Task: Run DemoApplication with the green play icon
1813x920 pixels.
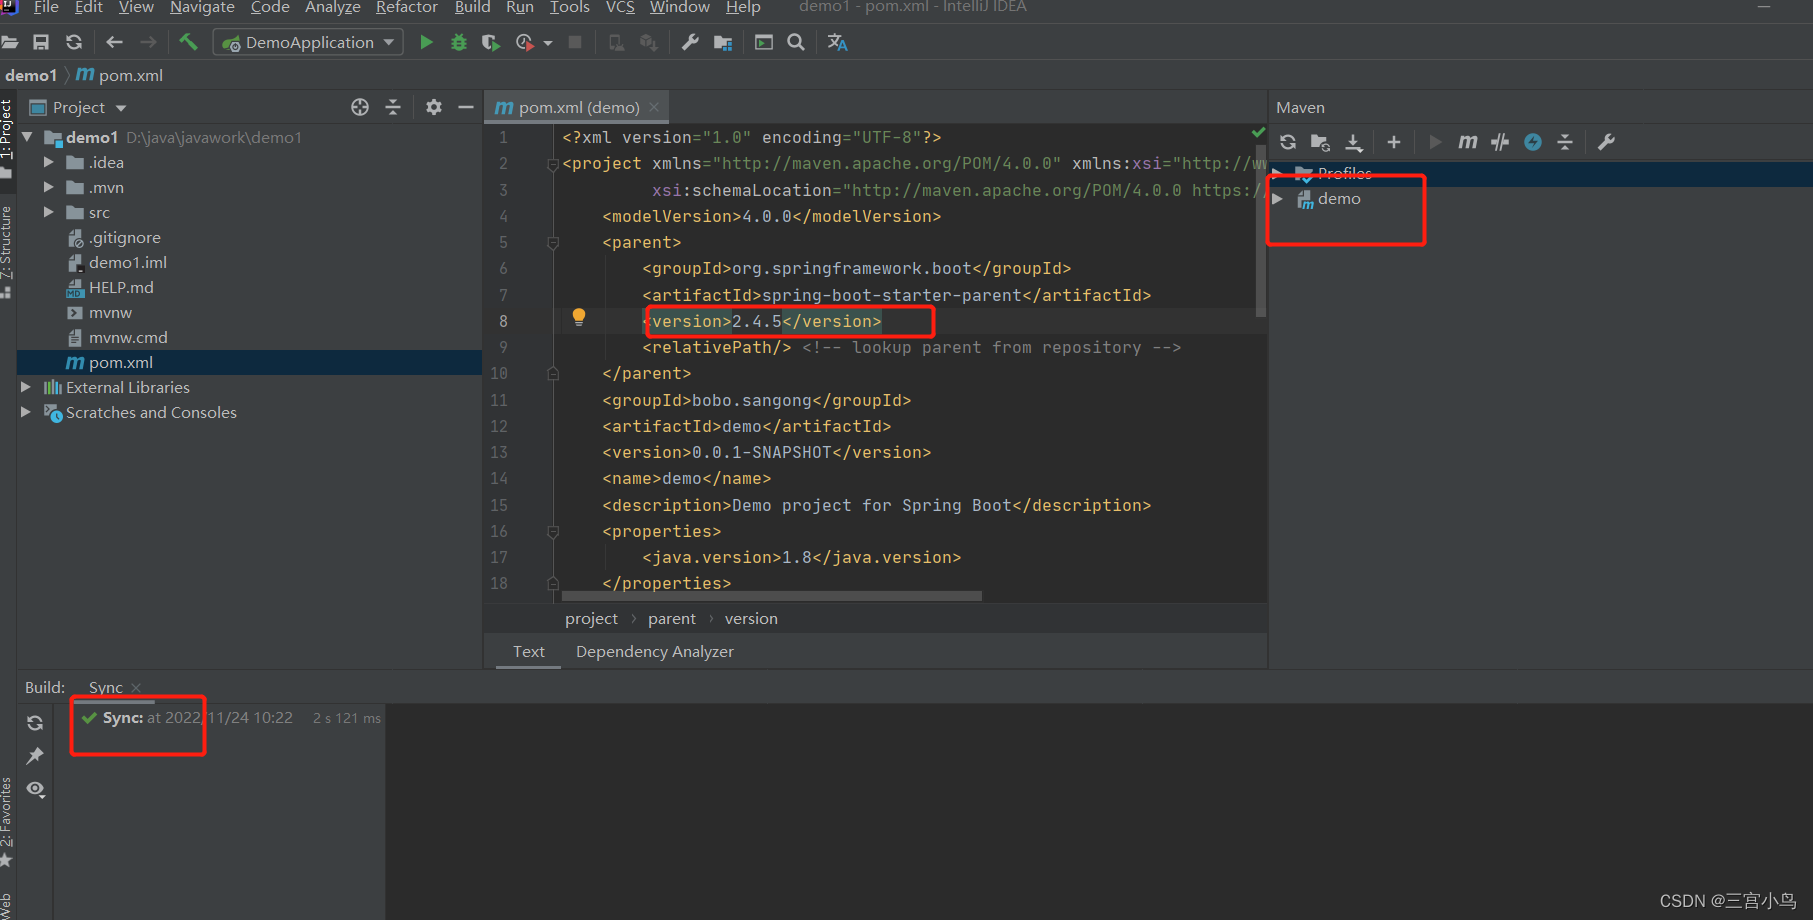Action: click(x=425, y=42)
